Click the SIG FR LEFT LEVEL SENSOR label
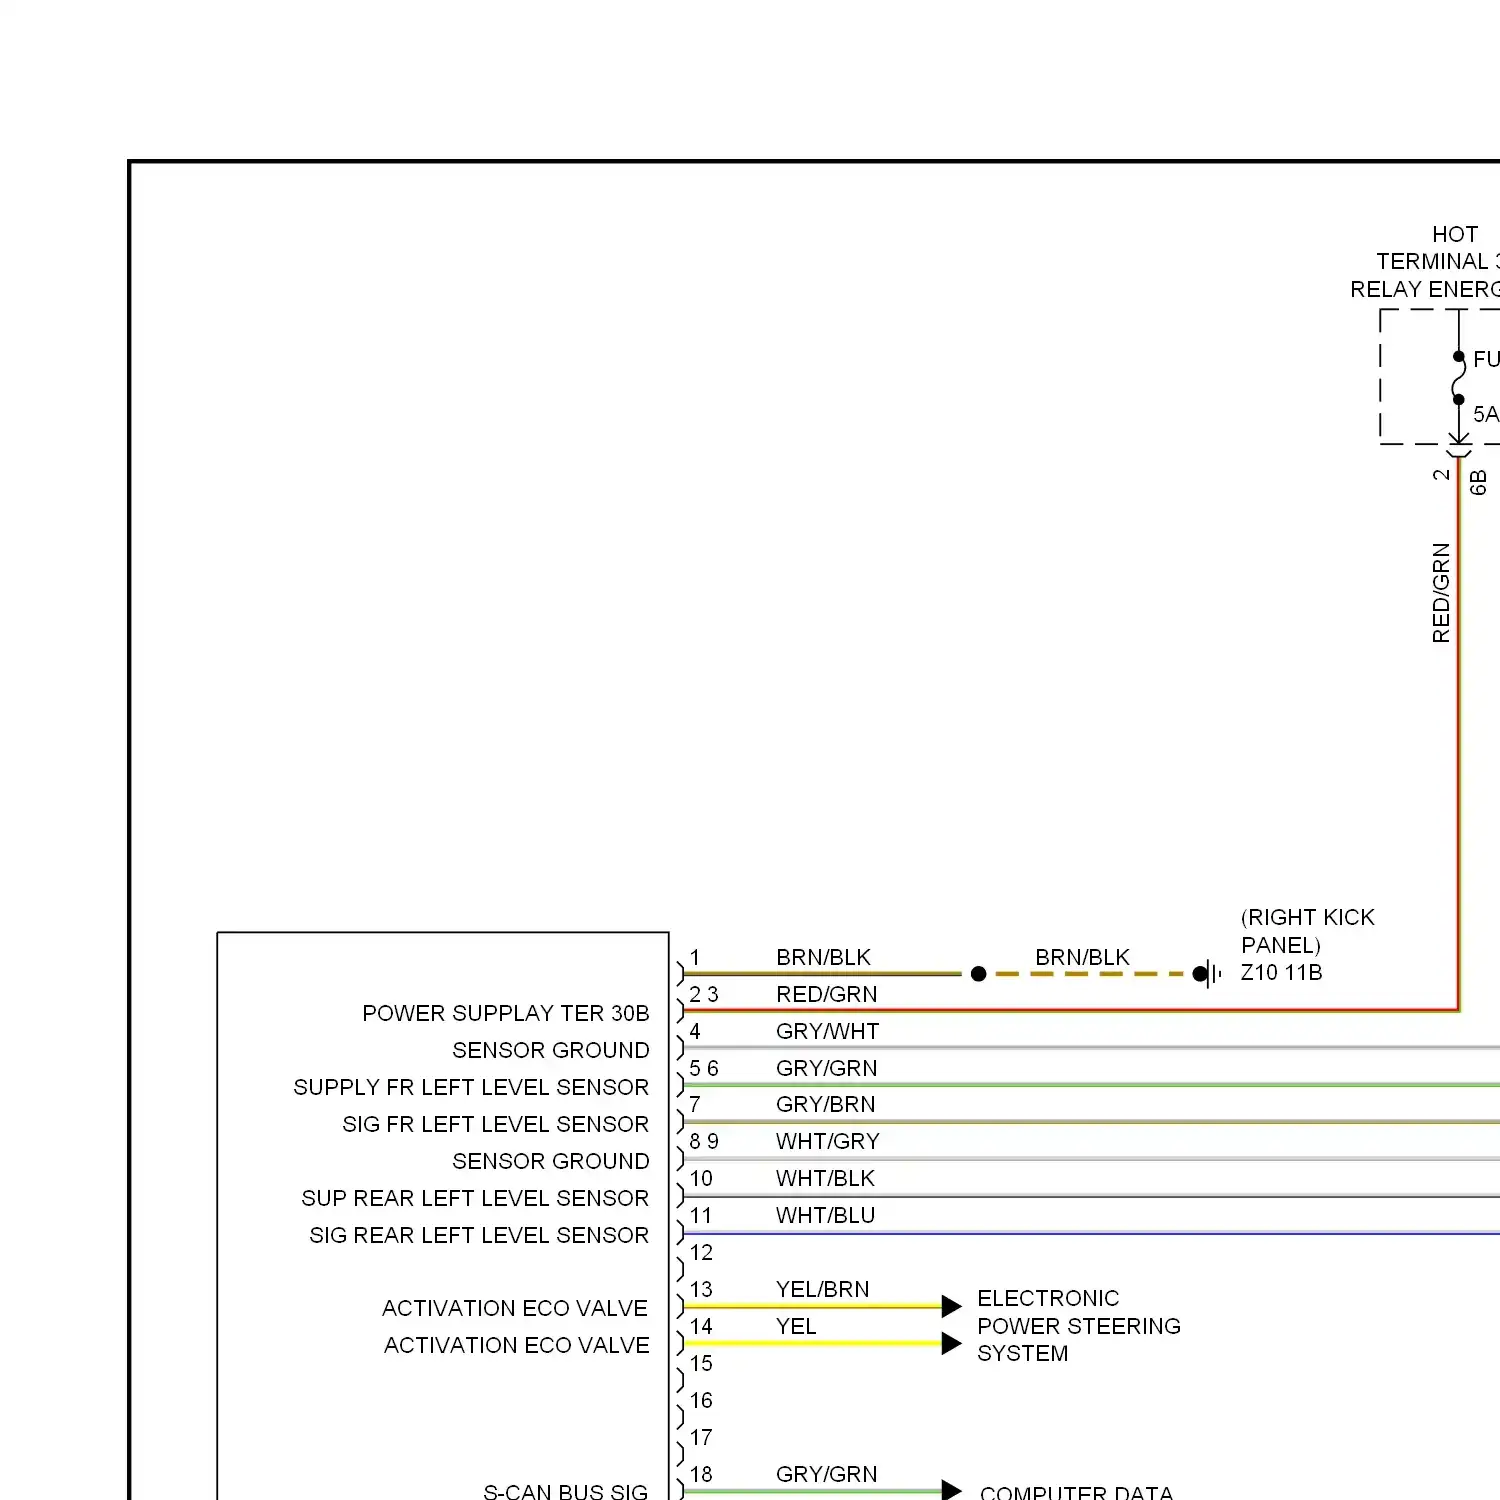The height and width of the screenshot is (1500, 1500). click(x=496, y=1124)
